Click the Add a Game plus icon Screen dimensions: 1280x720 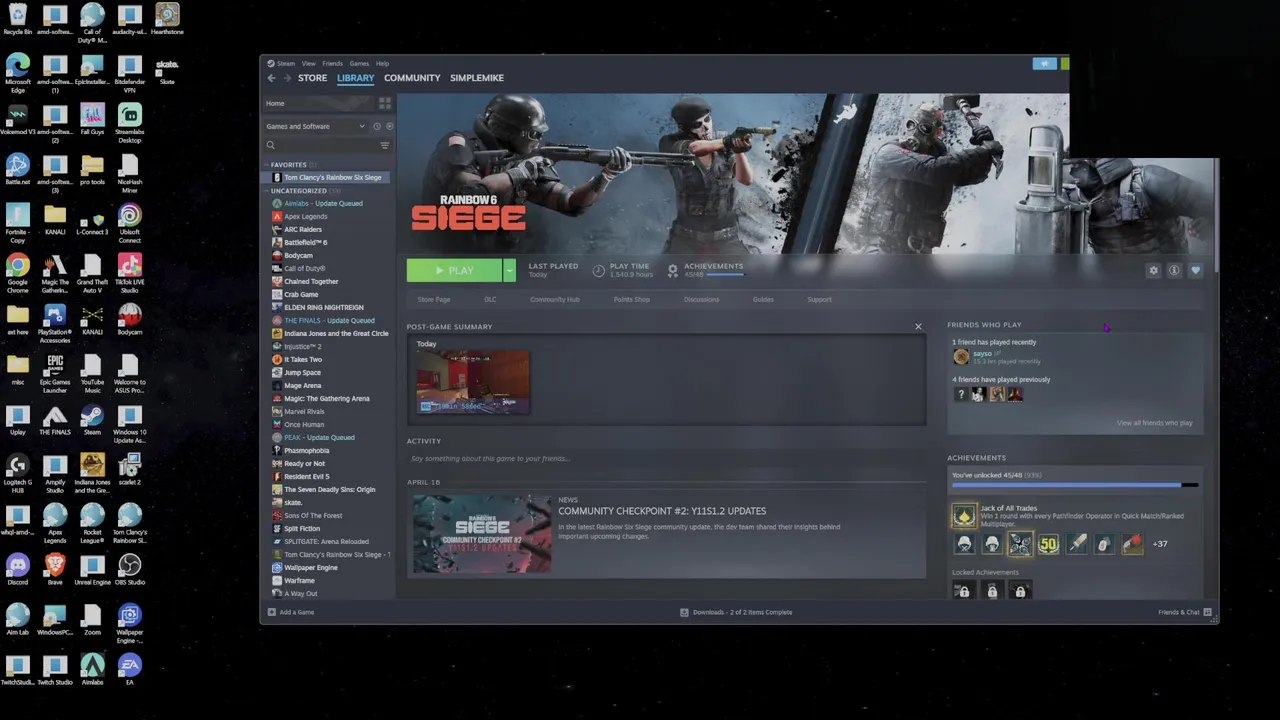(271, 612)
